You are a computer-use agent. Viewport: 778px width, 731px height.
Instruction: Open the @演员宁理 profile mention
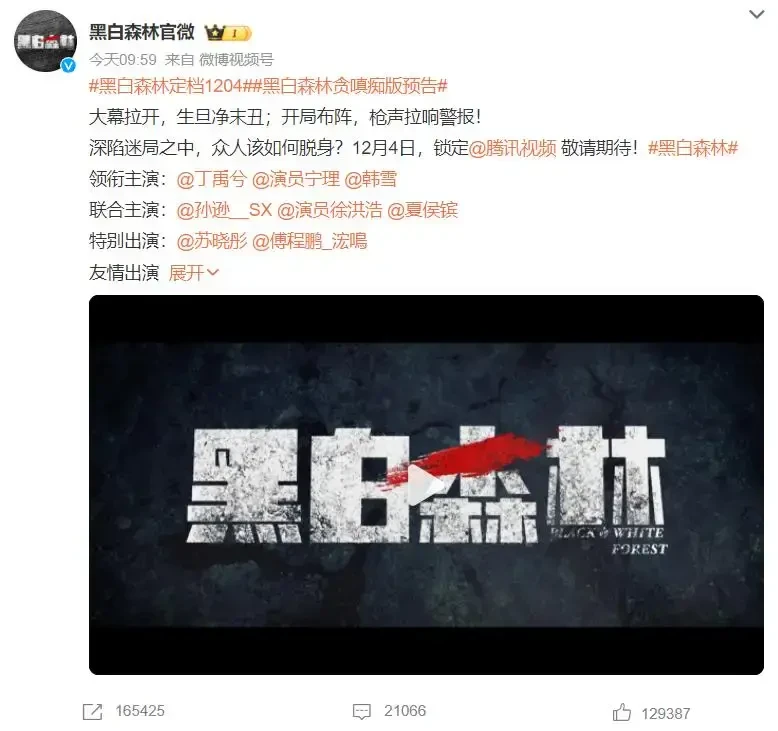296,179
